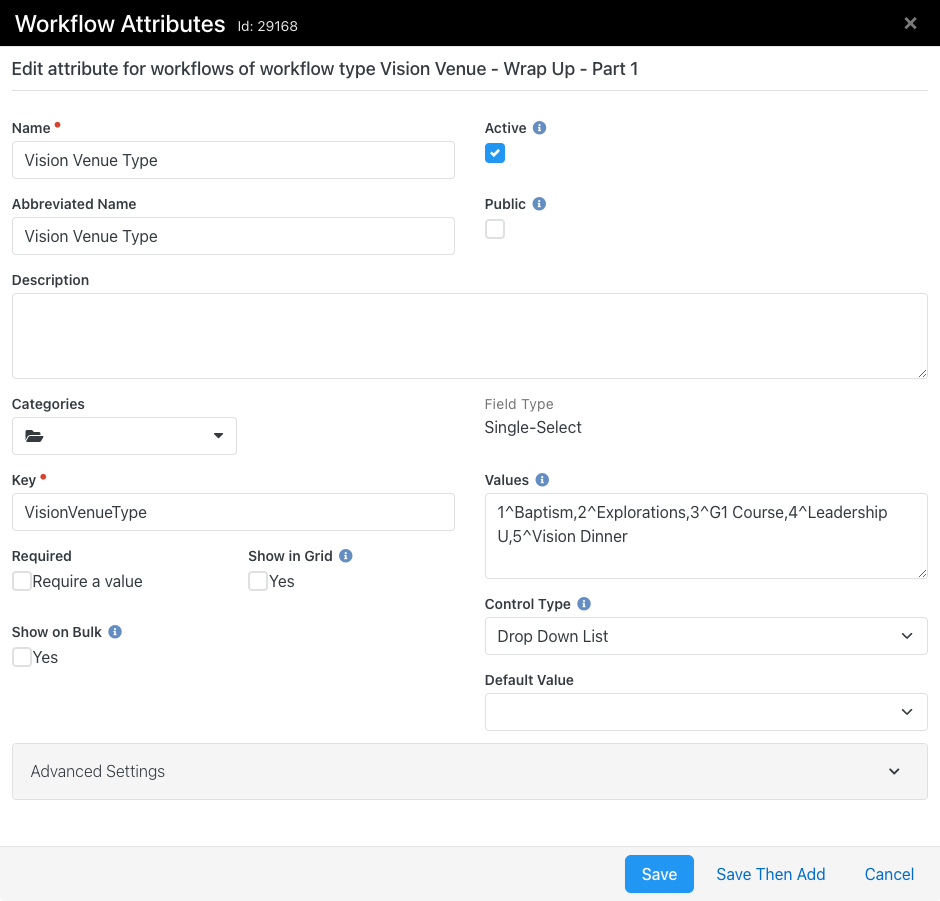Image resolution: width=940 pixels, height=901 pixels.
Task: Click the Public info icon
Action: click(540, 204)
